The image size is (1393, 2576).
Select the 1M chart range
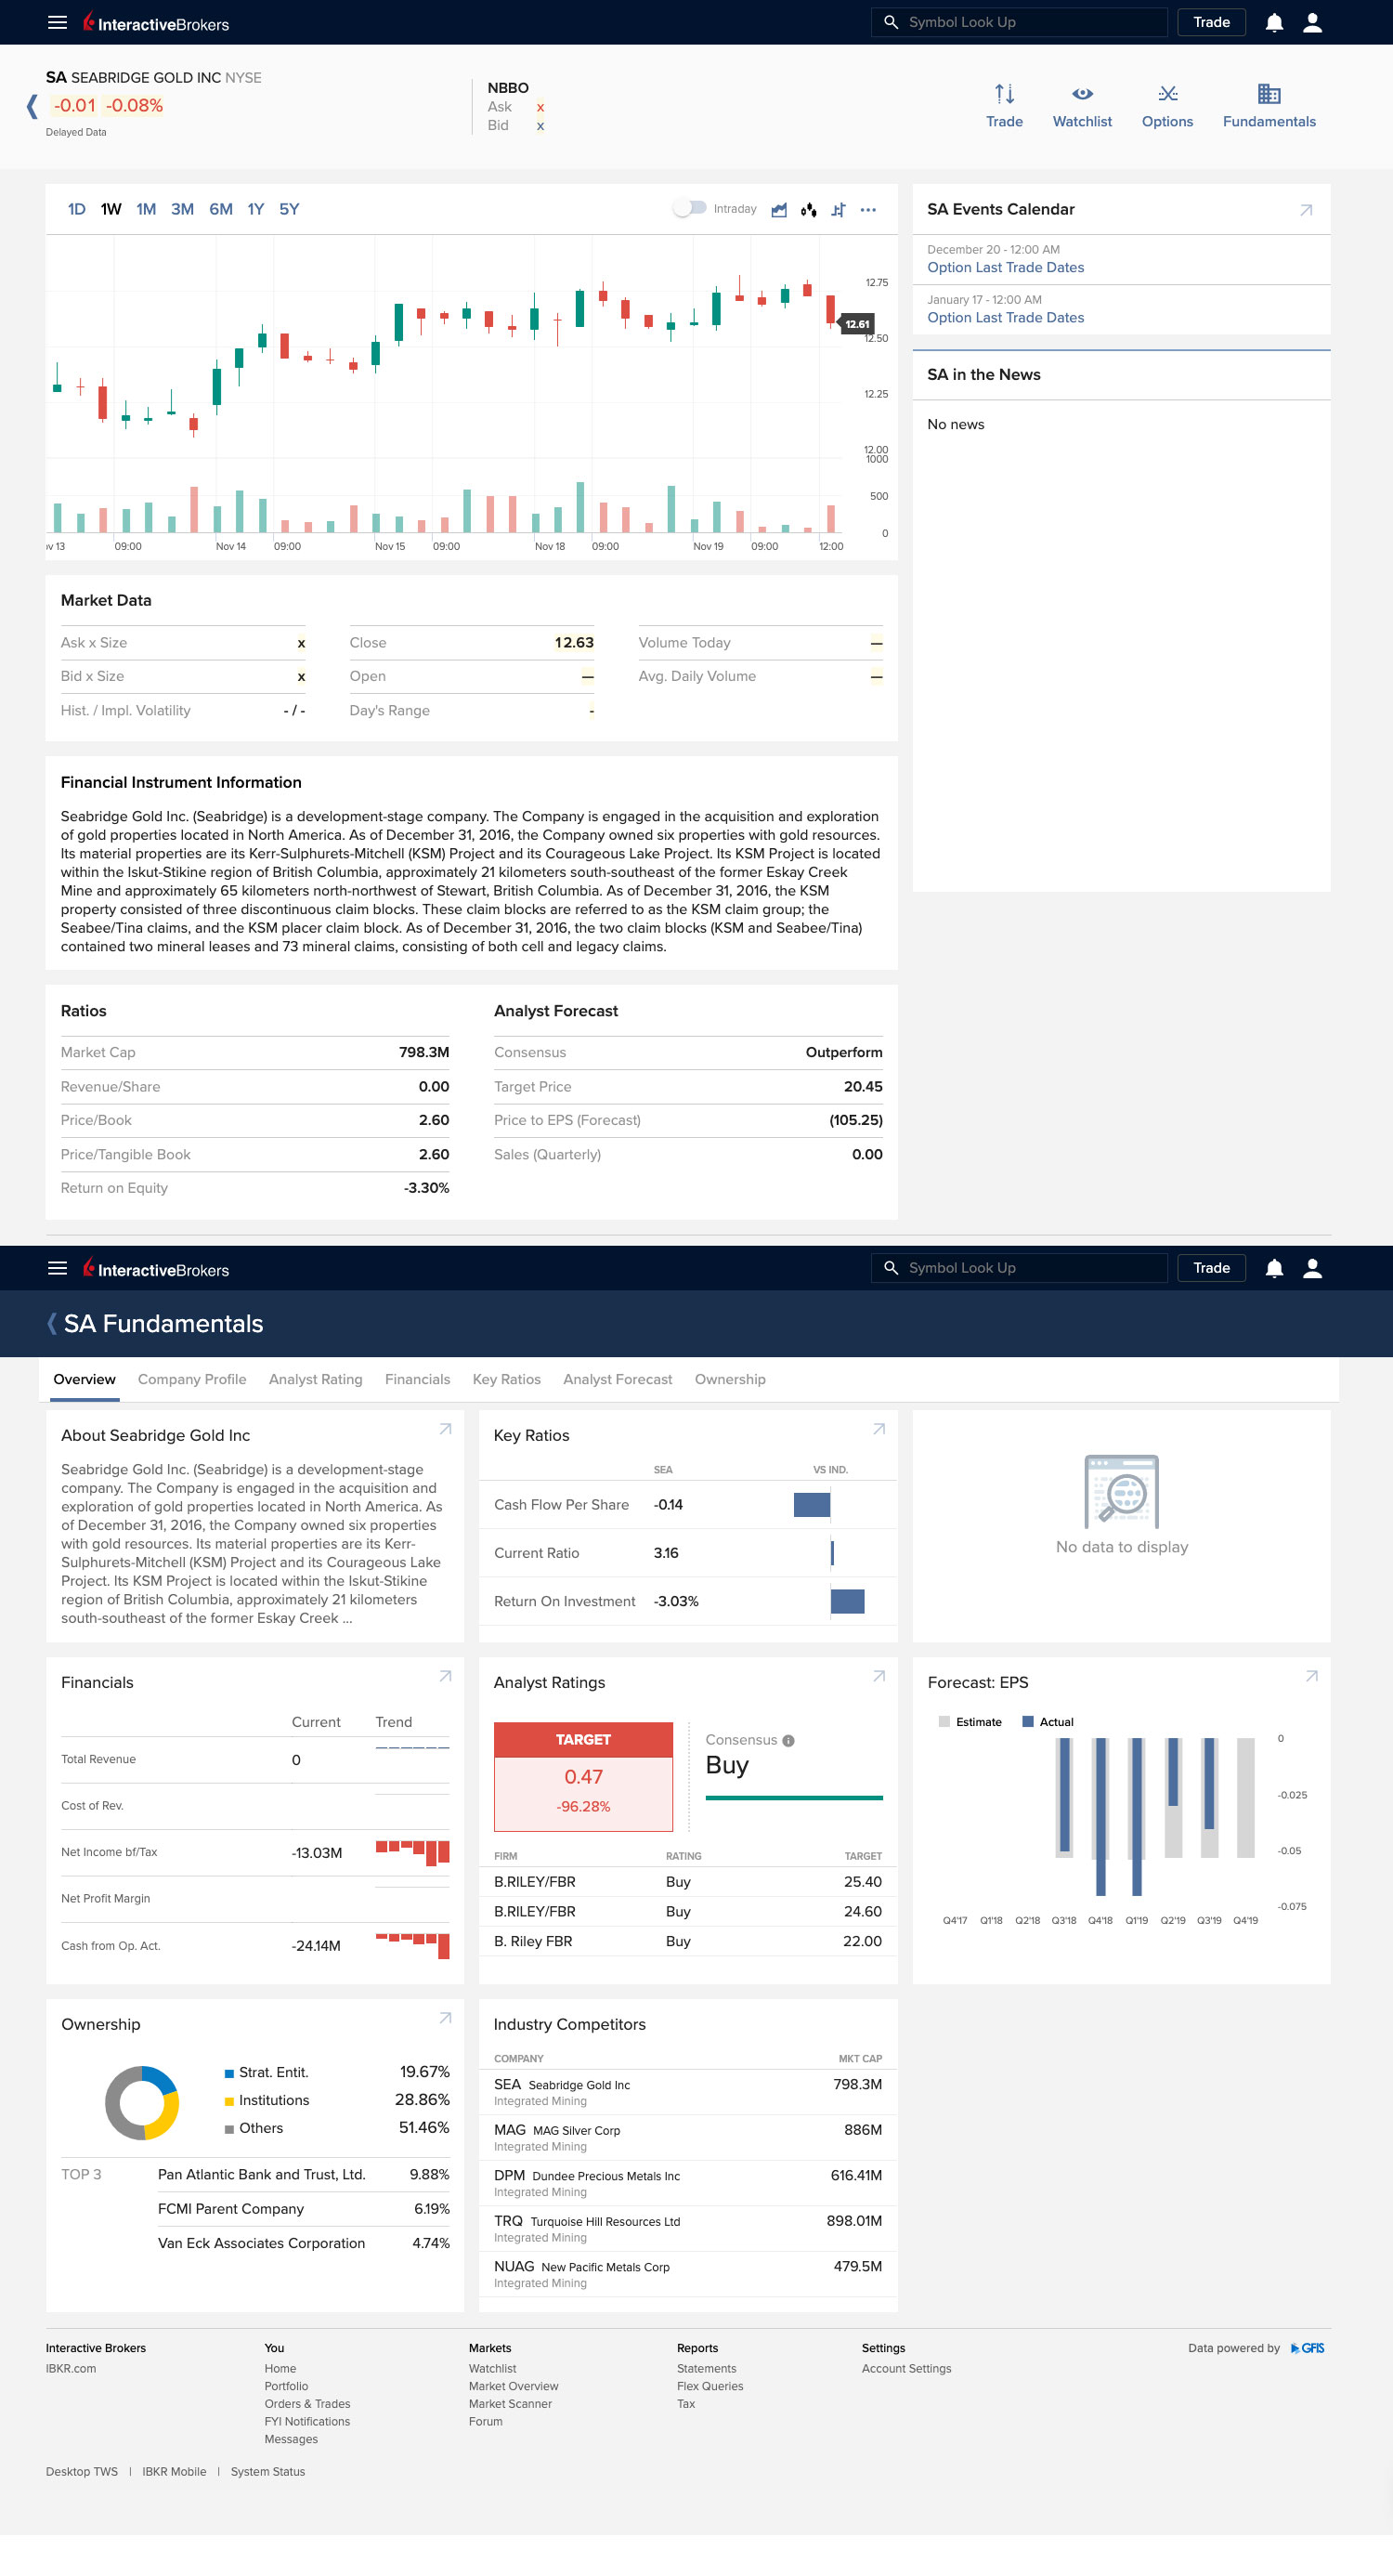[146, 209]
